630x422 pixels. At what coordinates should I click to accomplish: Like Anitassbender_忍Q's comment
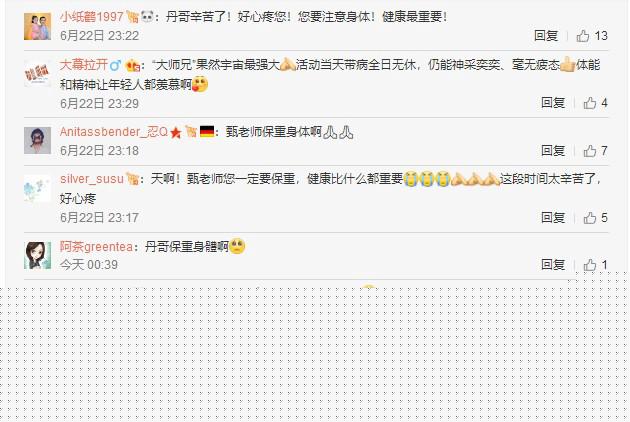(x=595, y=151)
